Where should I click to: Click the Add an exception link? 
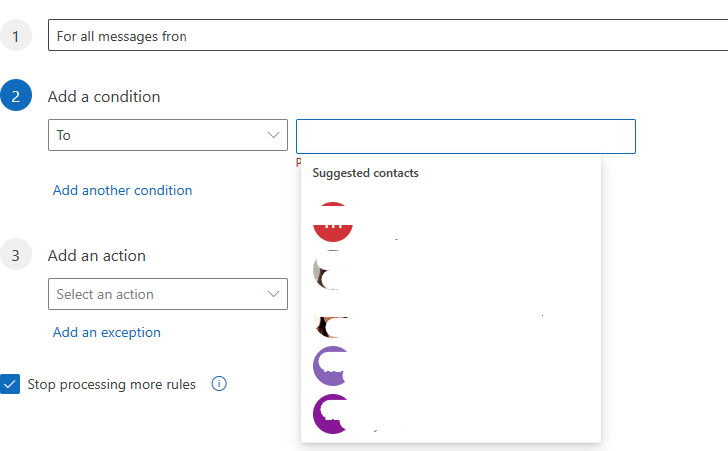click(x=106, y=332)
